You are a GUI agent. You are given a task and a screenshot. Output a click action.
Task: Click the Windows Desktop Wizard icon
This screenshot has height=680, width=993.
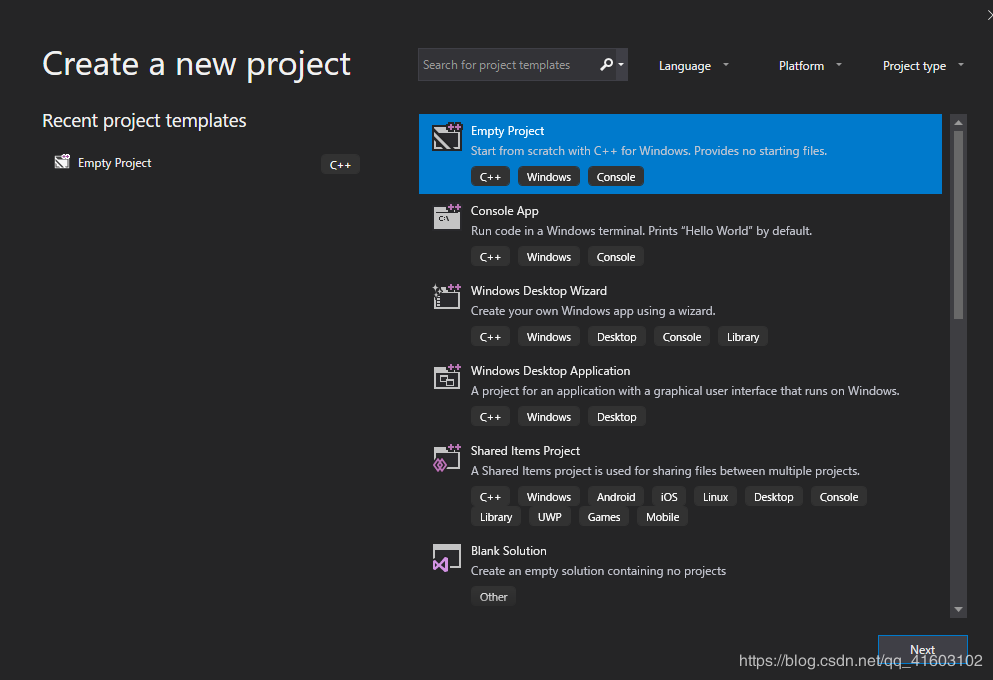click(x=447, y=297)
